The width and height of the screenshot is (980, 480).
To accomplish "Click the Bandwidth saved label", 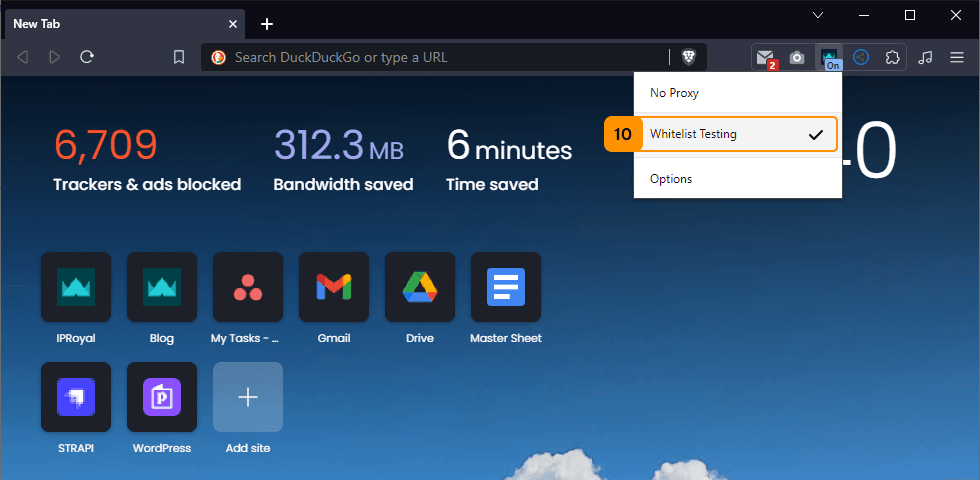I will coord(343,184).
